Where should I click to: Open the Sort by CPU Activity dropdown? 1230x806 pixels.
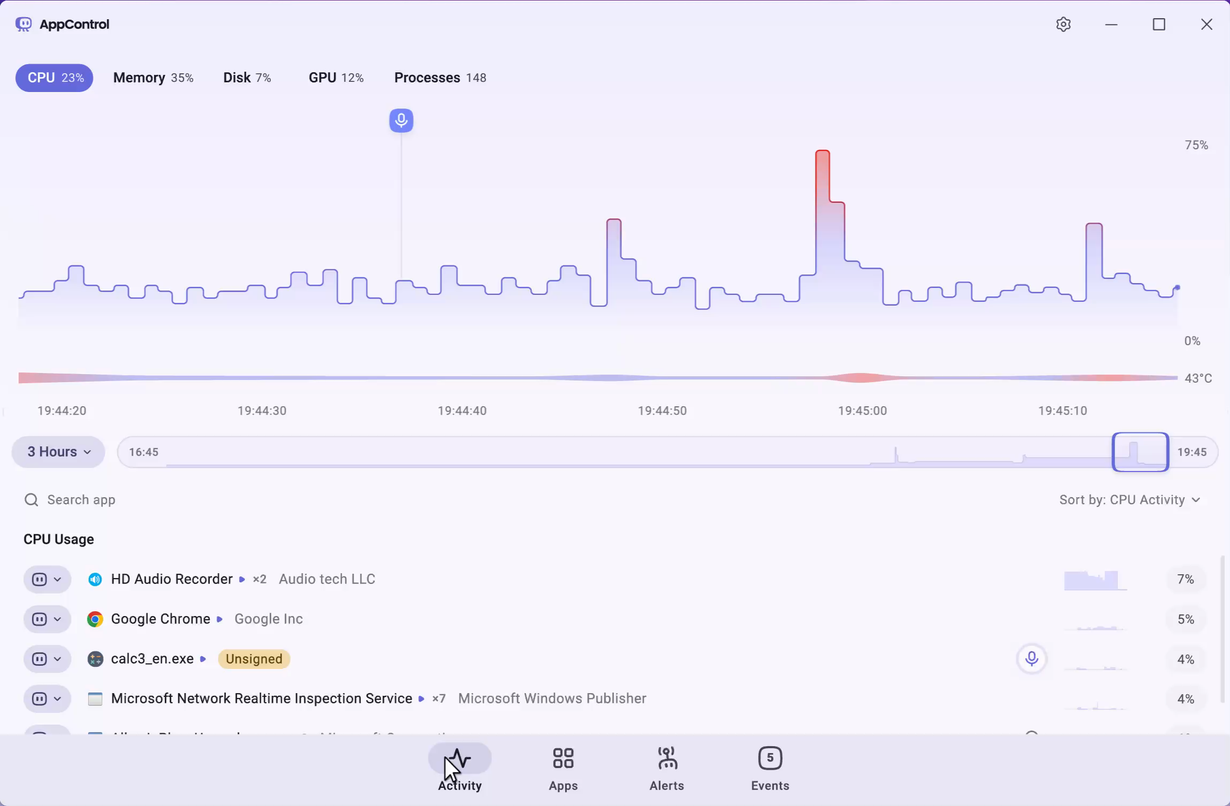1131,499
